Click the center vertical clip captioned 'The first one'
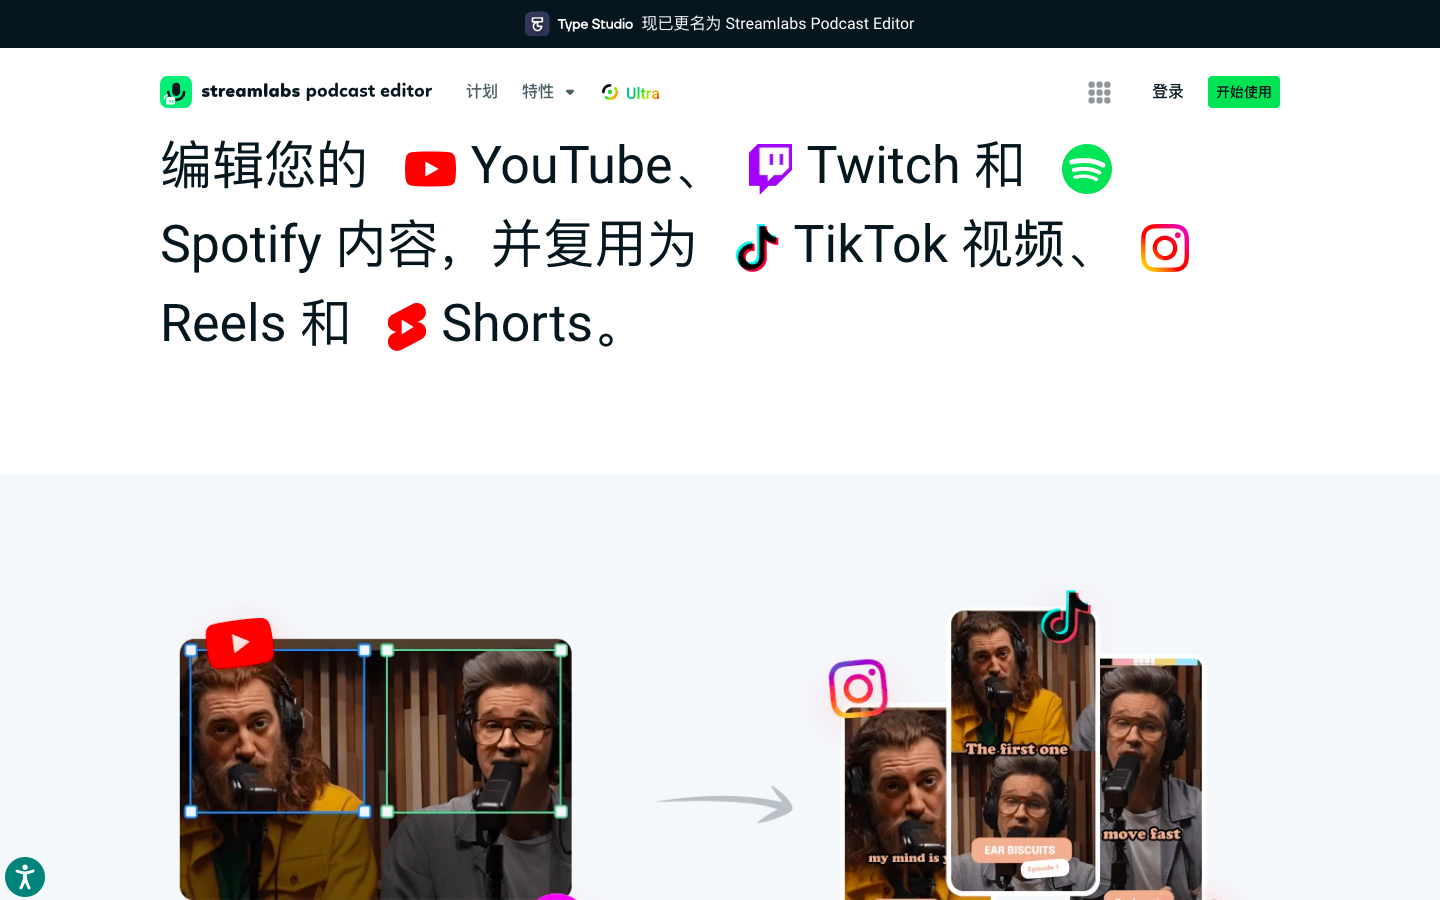Viewport: 1440px width, 900px height. [1023, 750]
